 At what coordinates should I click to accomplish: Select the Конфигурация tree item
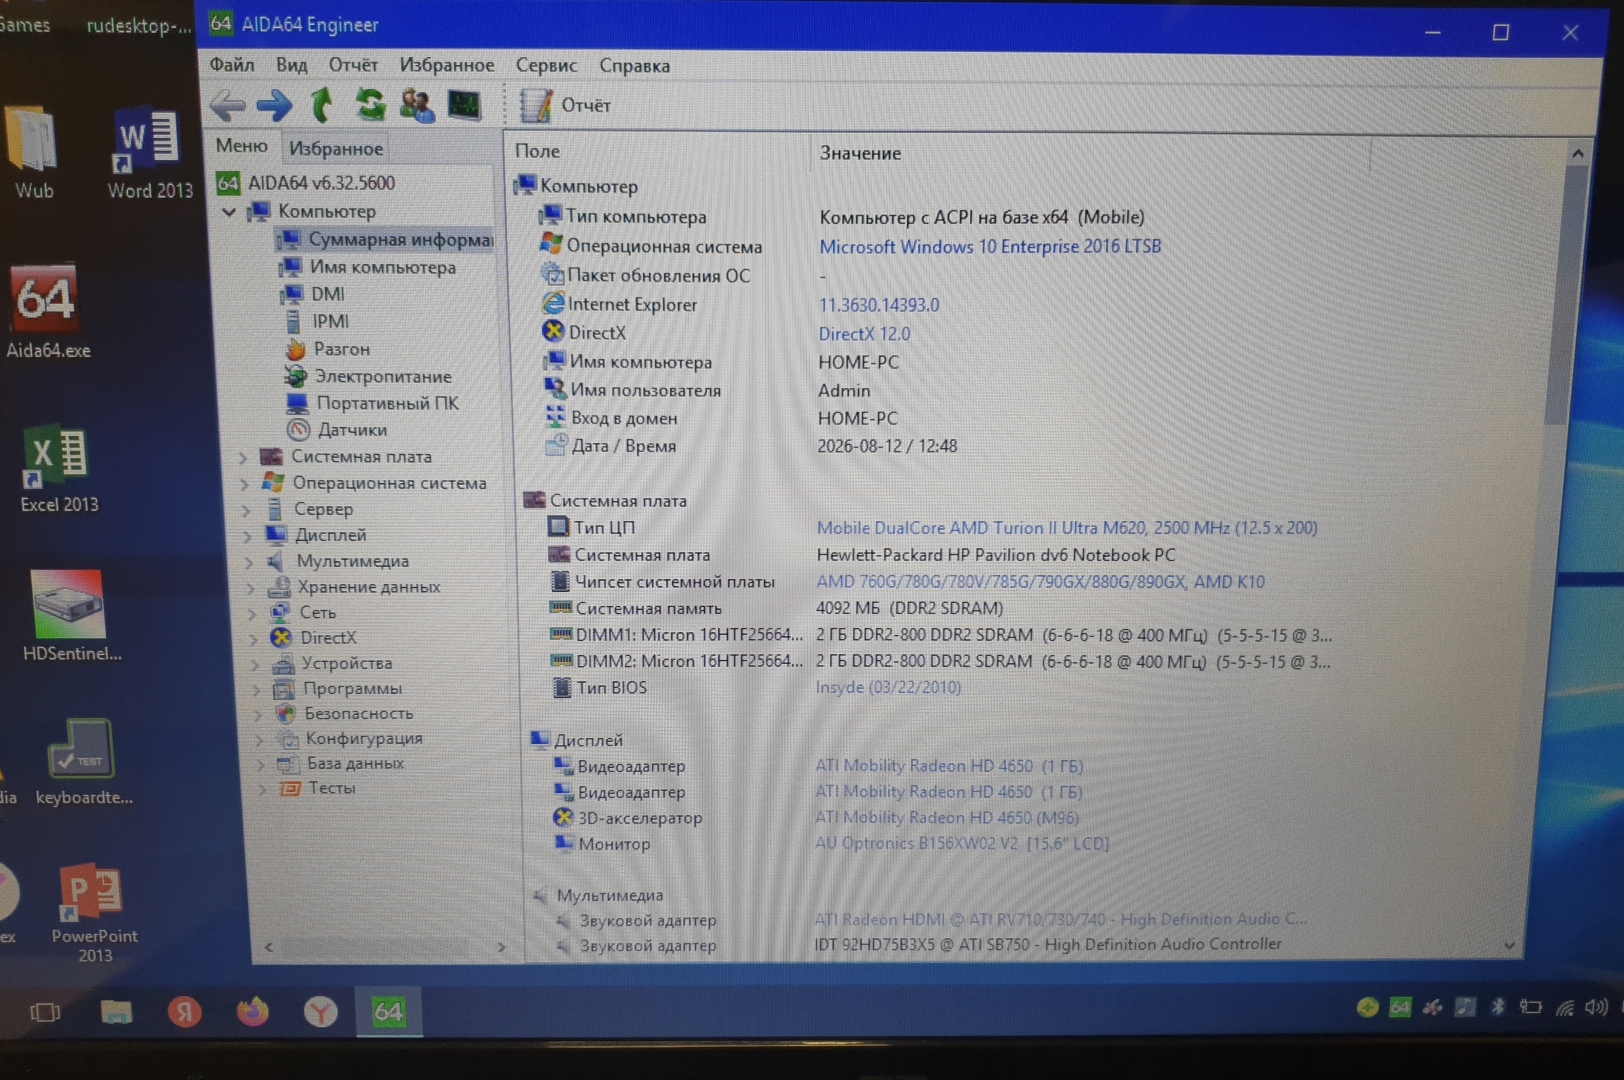[x=351, y=738]
